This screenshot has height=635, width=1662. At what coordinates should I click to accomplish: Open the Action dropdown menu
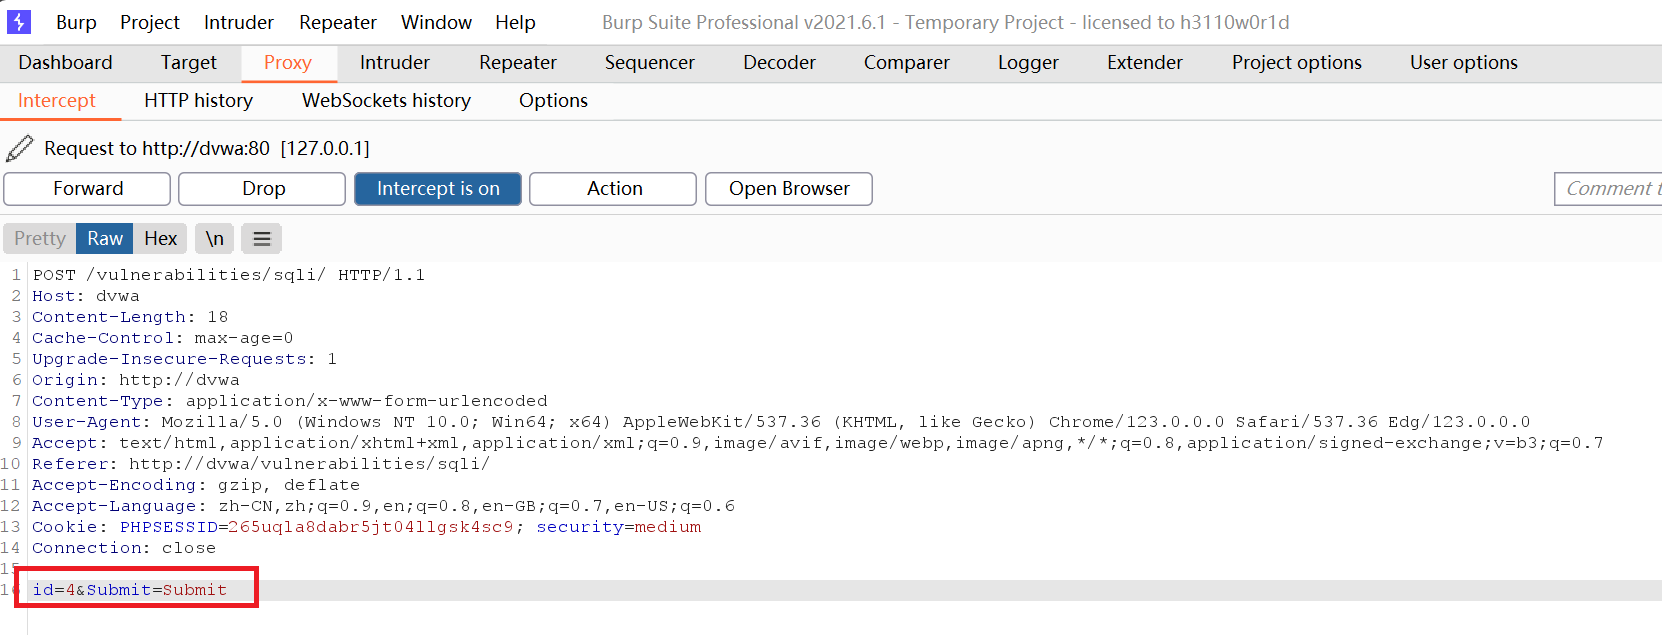pos(614,189)
